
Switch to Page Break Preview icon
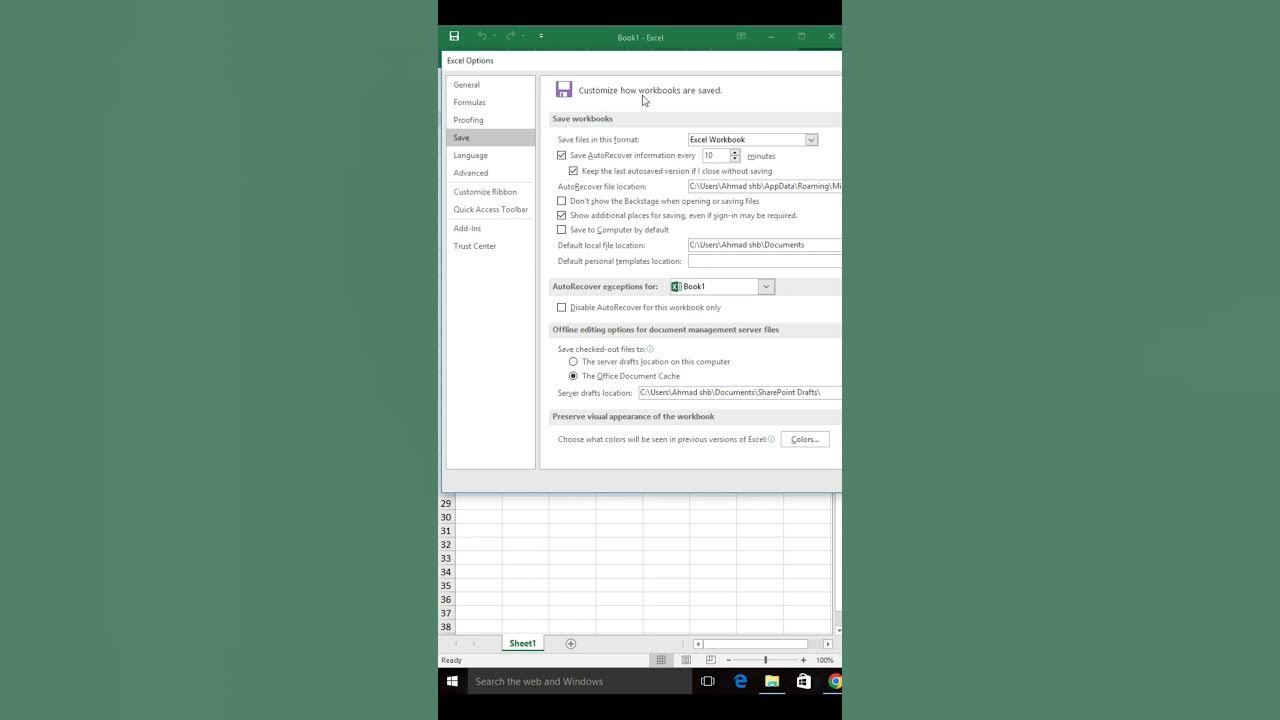pos(710,660)
